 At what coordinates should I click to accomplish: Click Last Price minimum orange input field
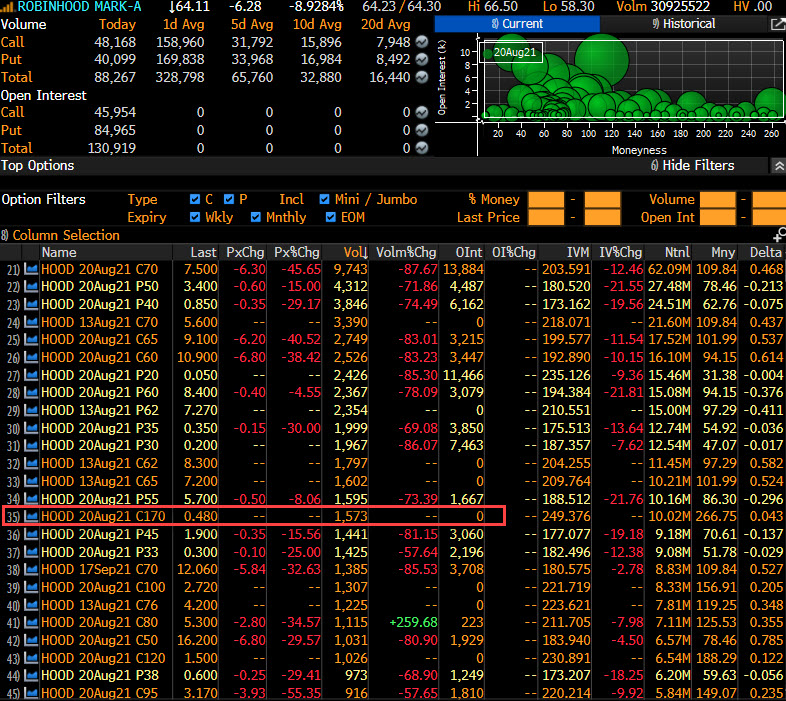[546, 217]
